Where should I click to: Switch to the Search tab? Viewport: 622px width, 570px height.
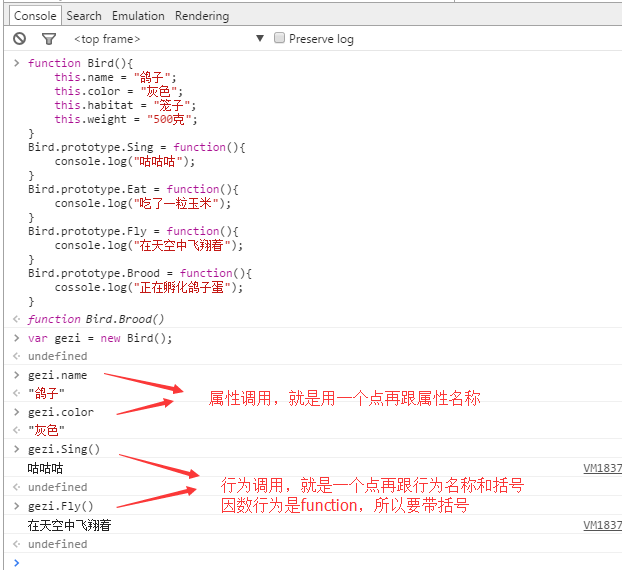pyautogui.click(x=84, y=16)
